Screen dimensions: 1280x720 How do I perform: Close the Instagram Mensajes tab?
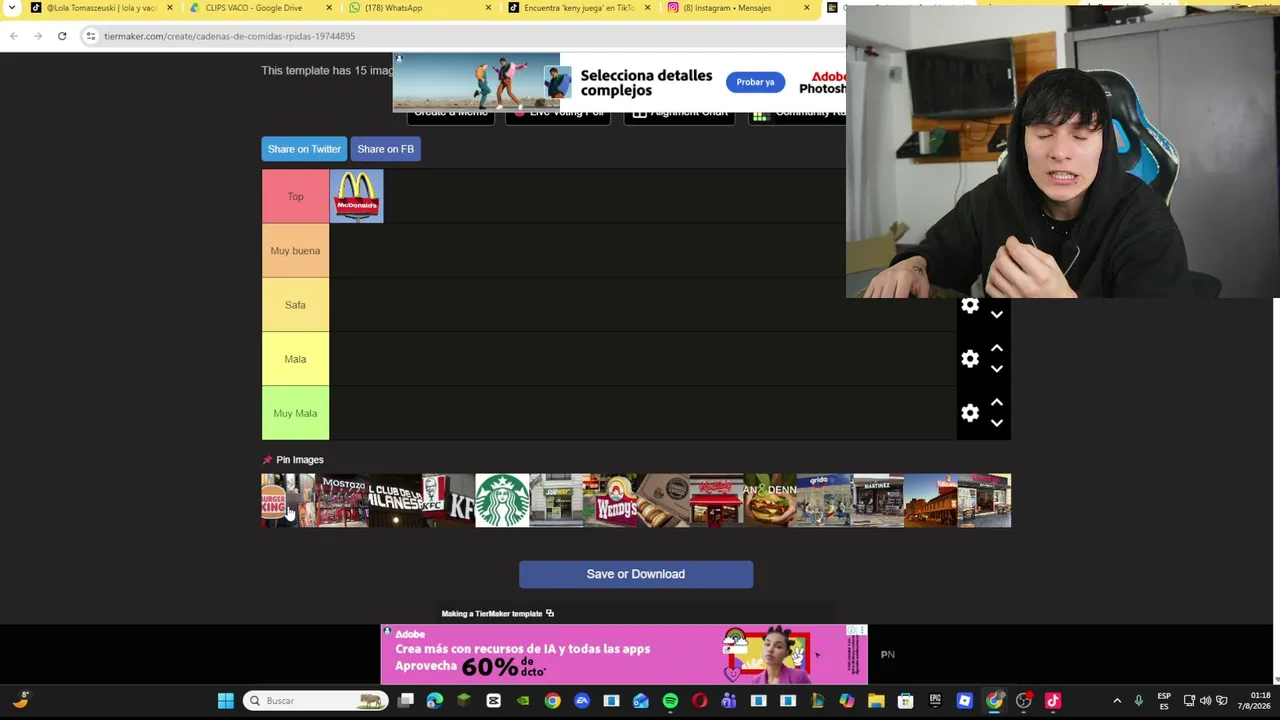[807, 8]
